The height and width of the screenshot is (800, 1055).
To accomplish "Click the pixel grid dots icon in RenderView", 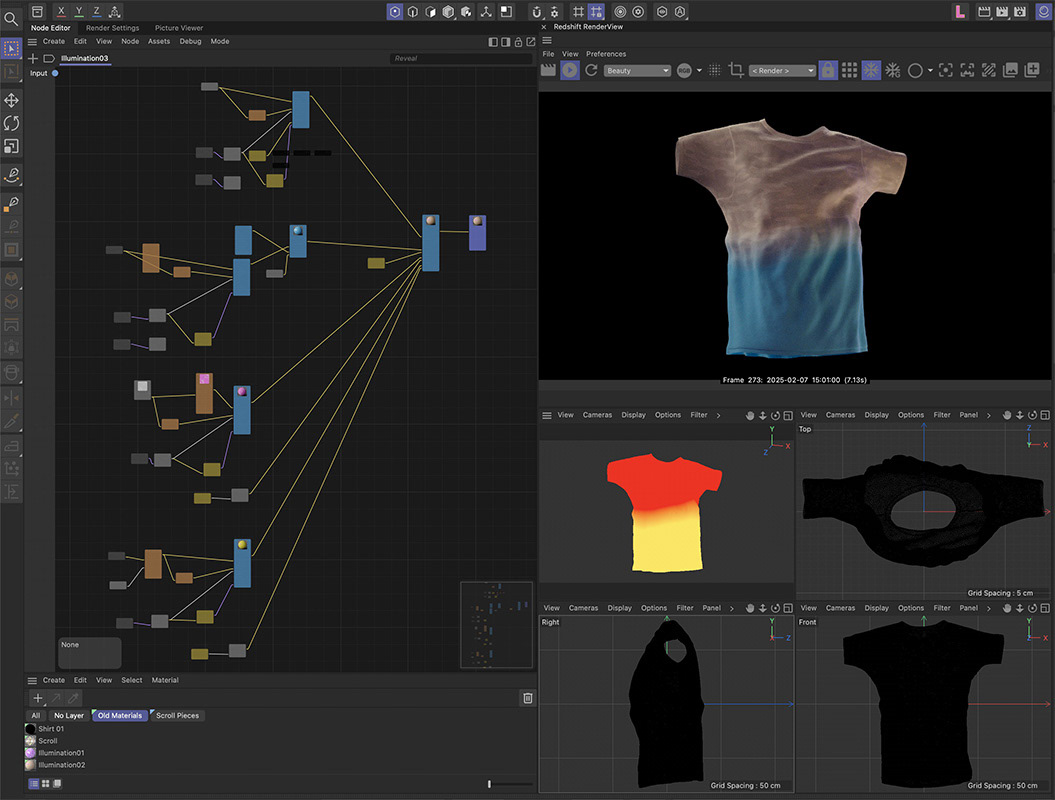I will pos(715,70).
